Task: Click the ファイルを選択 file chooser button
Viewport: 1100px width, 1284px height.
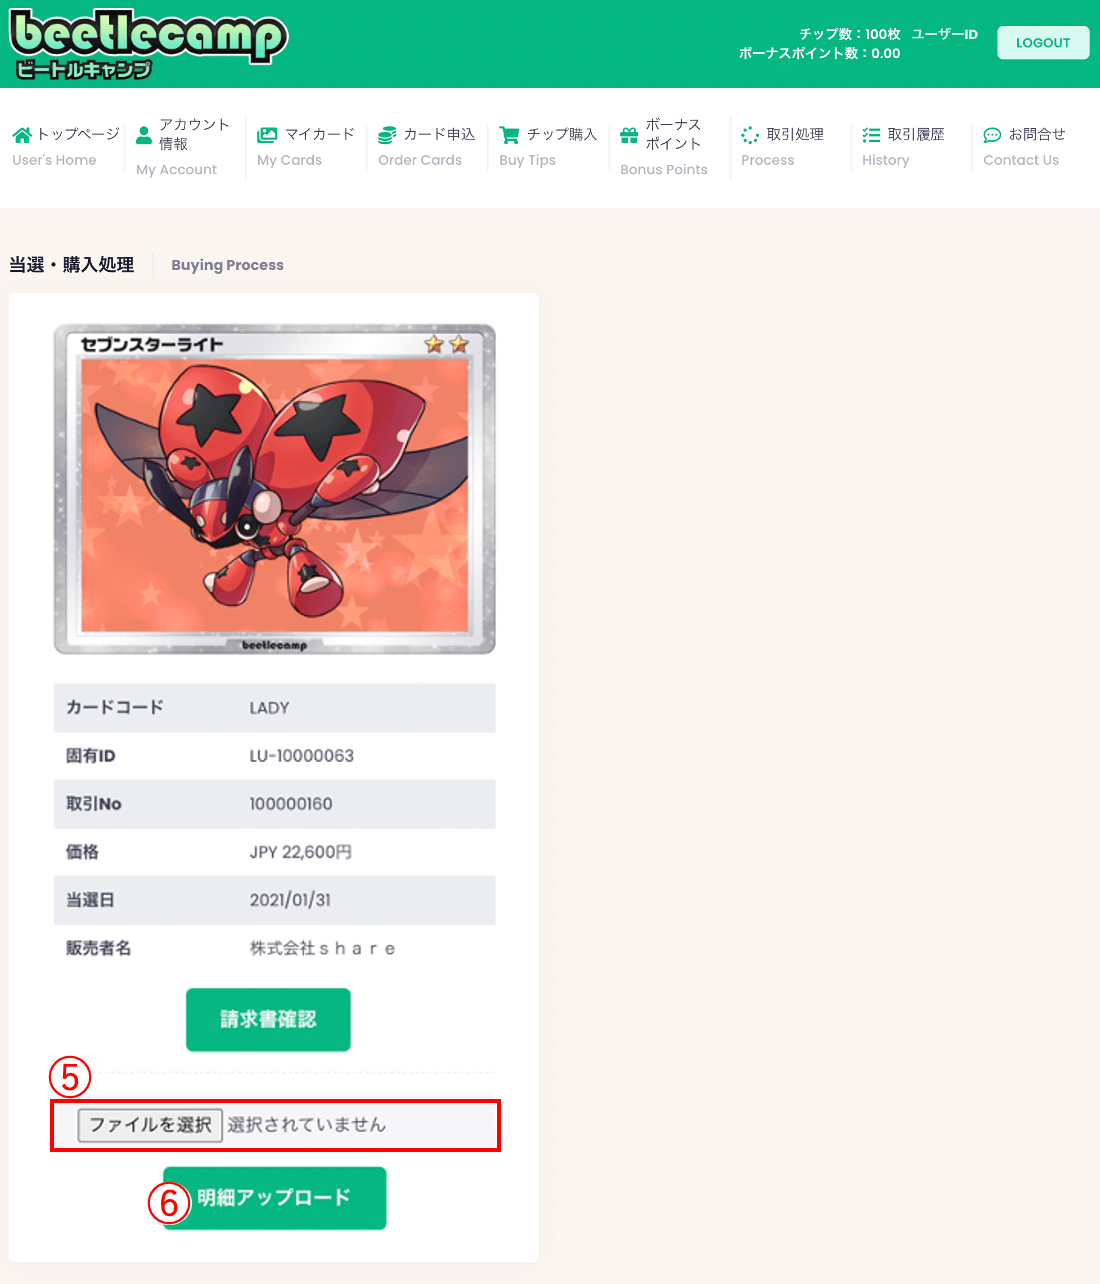Action: click(150, 1125)
